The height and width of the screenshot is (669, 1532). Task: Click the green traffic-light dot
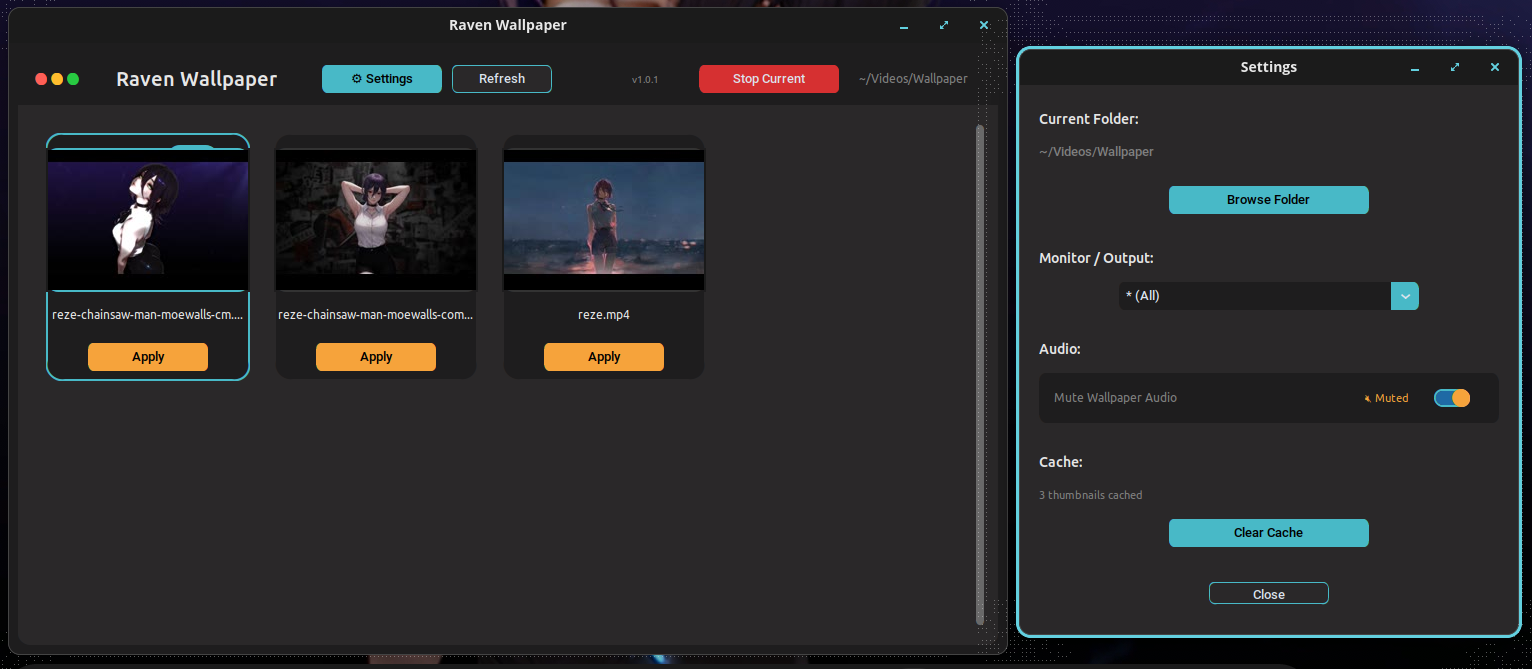73,79
